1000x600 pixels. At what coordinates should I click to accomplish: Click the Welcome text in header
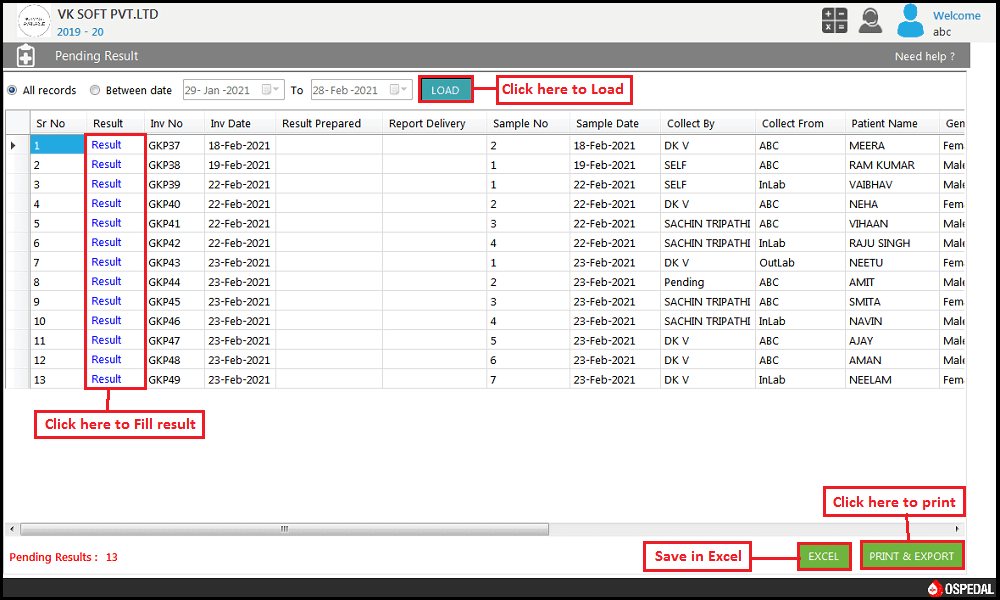click(x=957, y=15)
